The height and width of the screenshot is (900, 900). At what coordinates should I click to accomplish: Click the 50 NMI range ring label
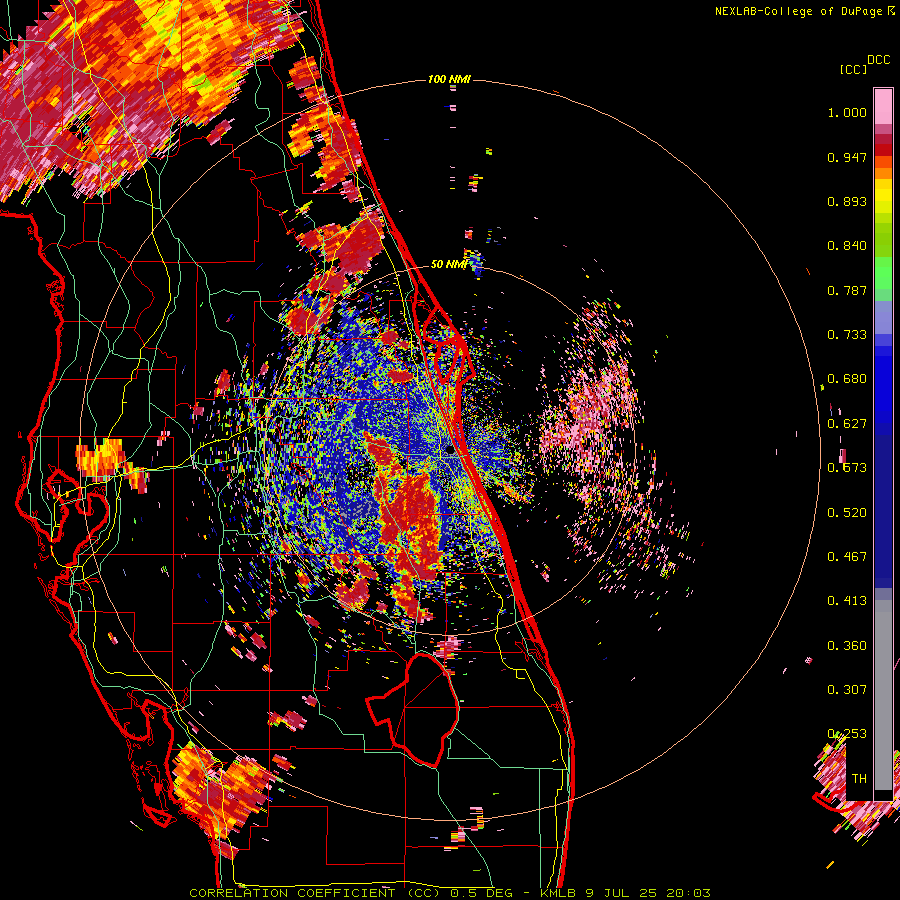tap(449, 264)
